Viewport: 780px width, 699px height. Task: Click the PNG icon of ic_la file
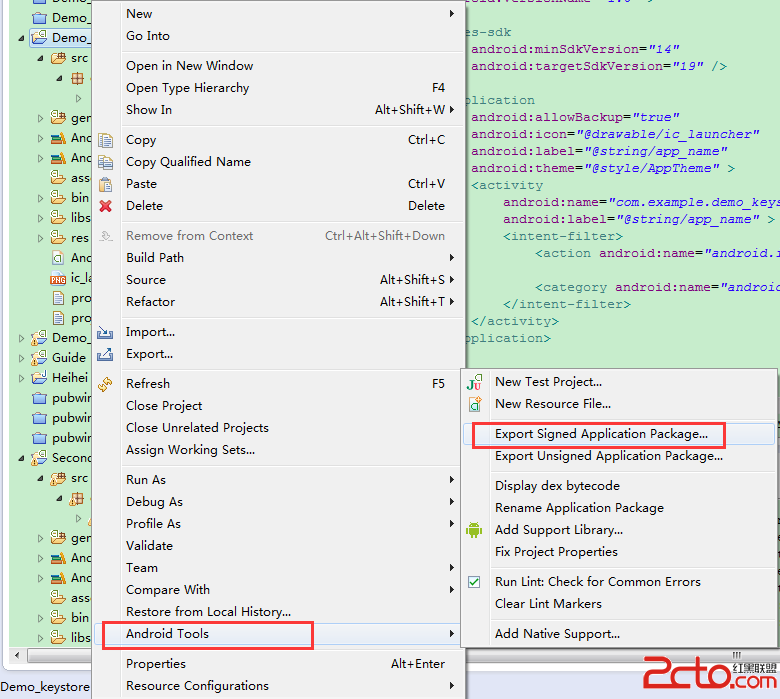[58, 279]
